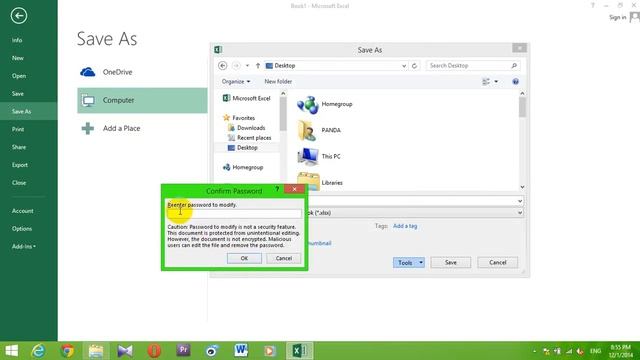This screenshot has height=360, width=640.
Task: Click OK in Confirm Password dialog
Action: tap(244, 258)
